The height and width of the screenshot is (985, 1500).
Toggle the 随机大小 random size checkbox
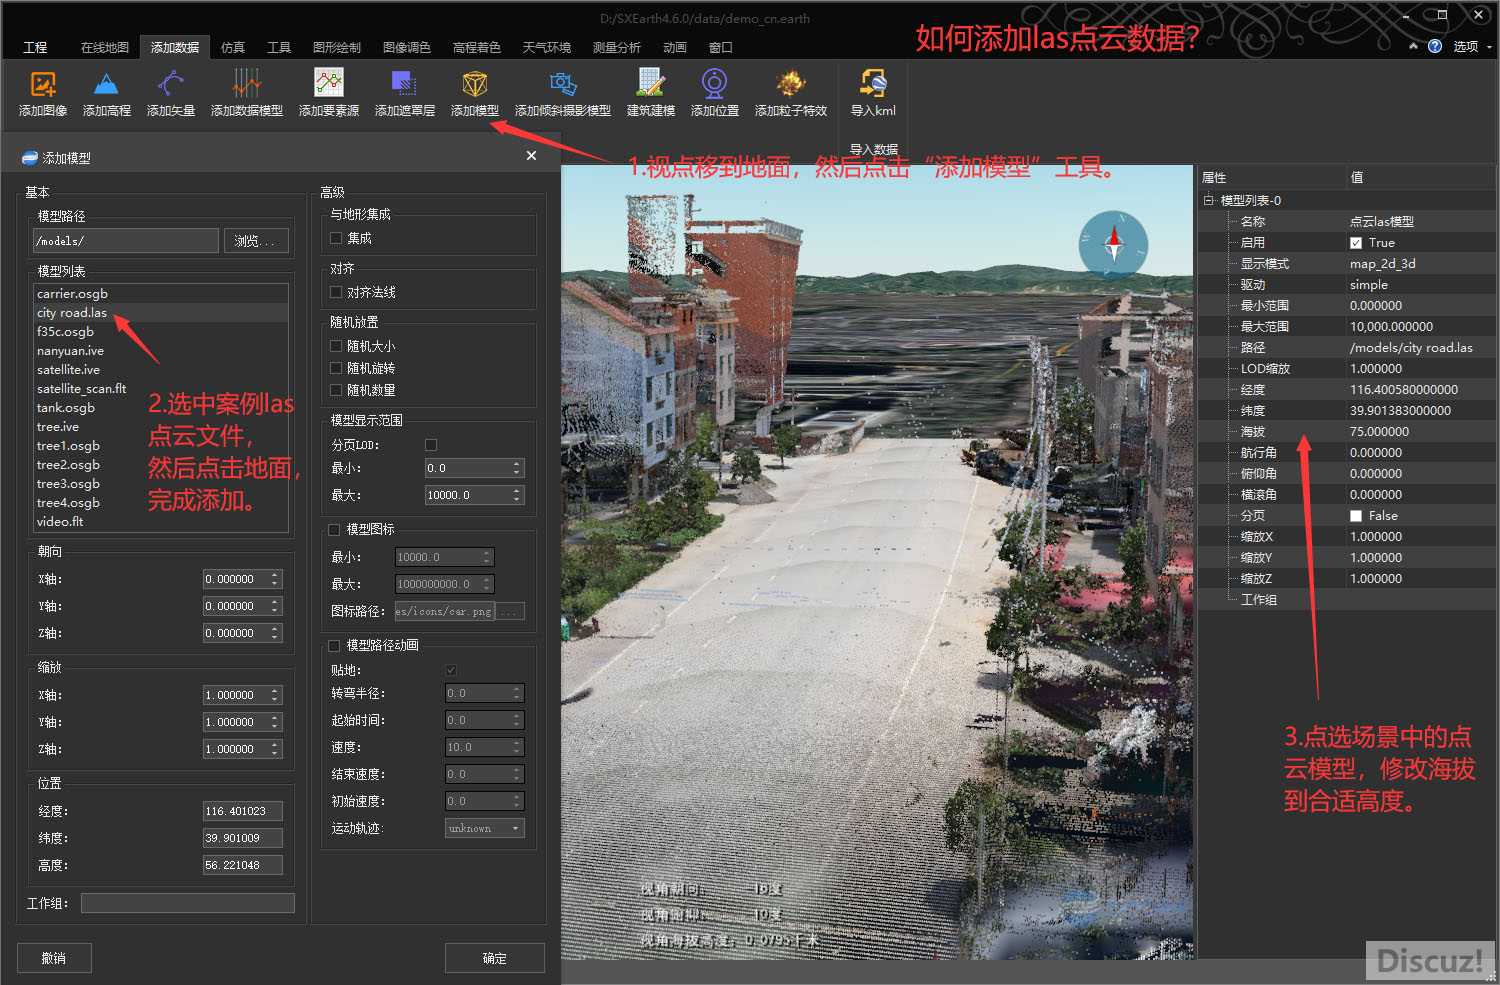[x=336, y=346]
